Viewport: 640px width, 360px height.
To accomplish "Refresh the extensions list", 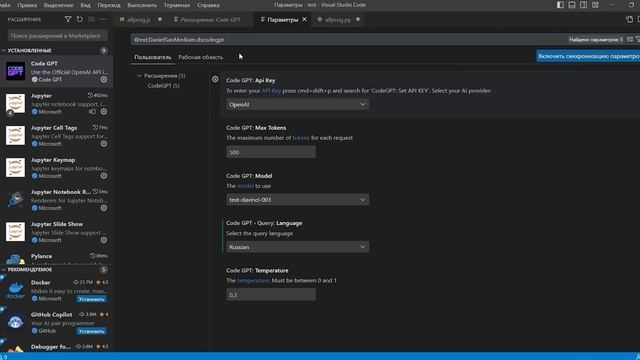I will coord(80,19).
